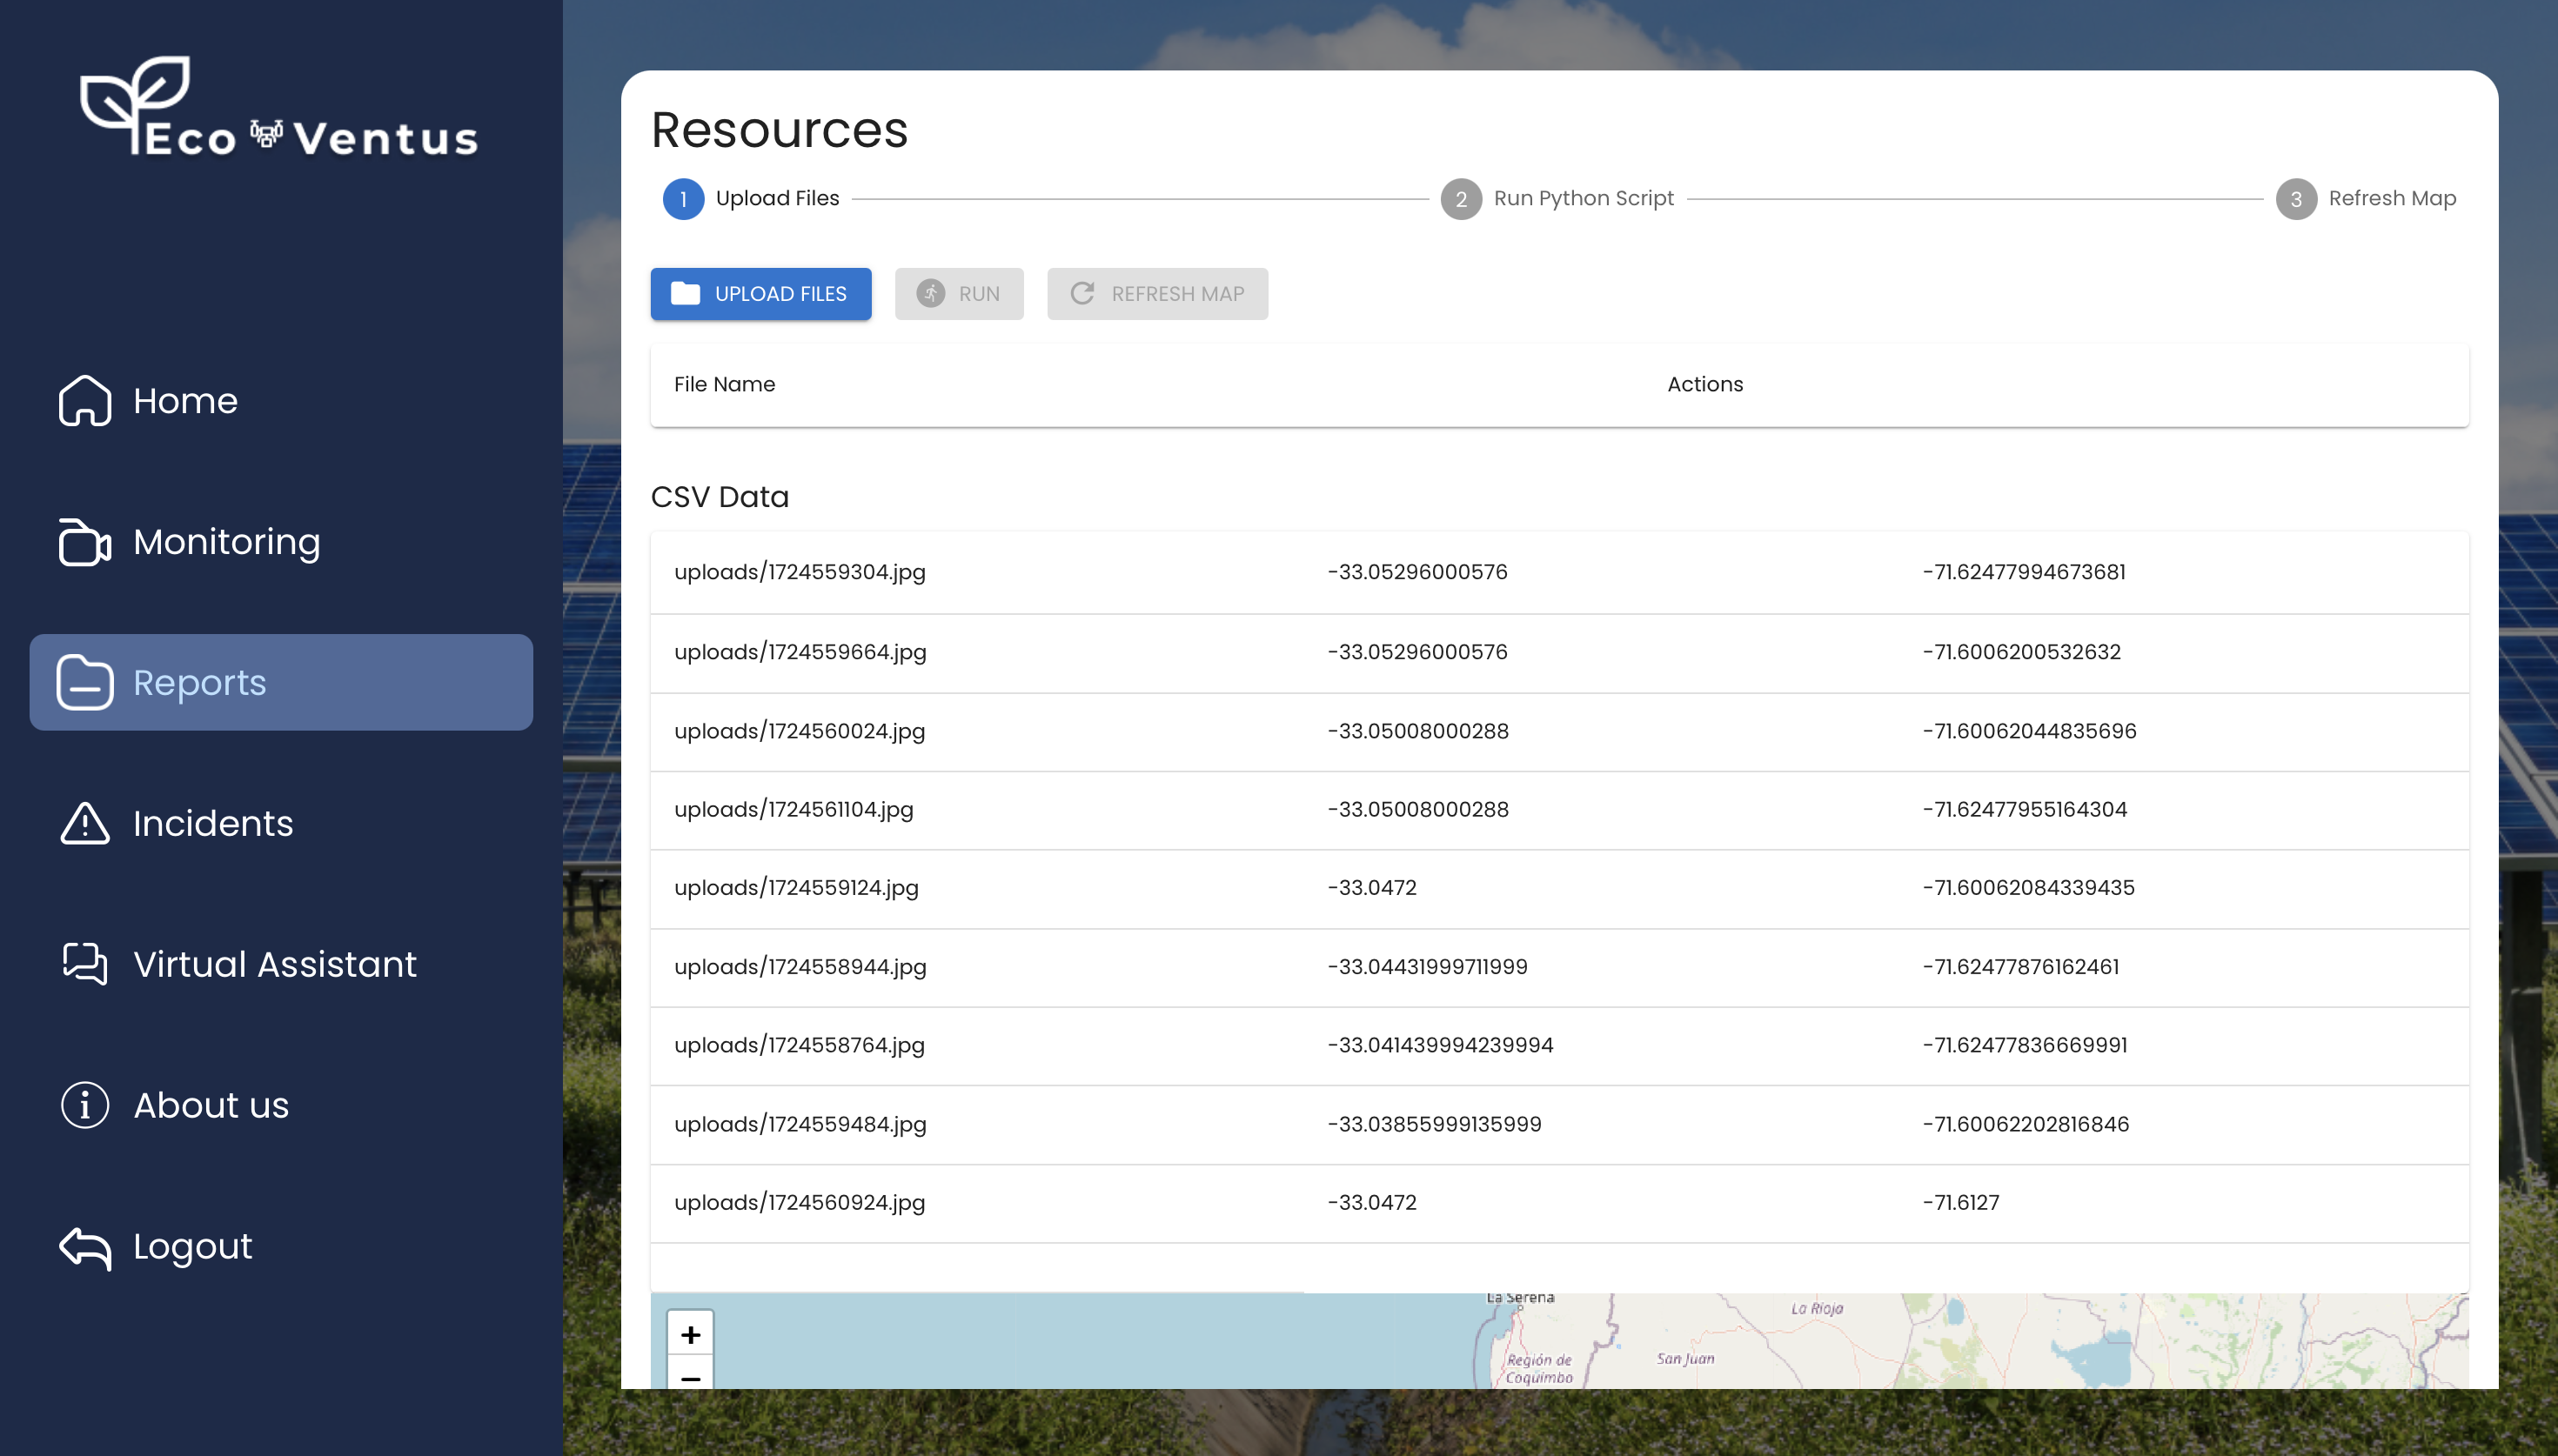2558x1456 pixels.
Task: Open Virtual Assistant via its chat icon
Action: (84, 964)
